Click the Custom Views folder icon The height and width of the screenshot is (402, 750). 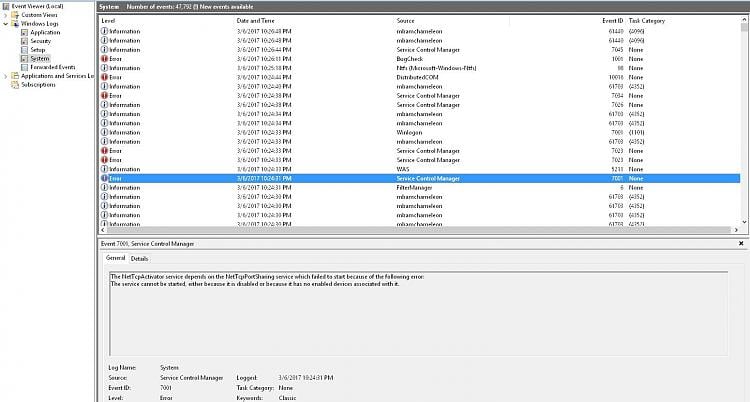[15, 15]
